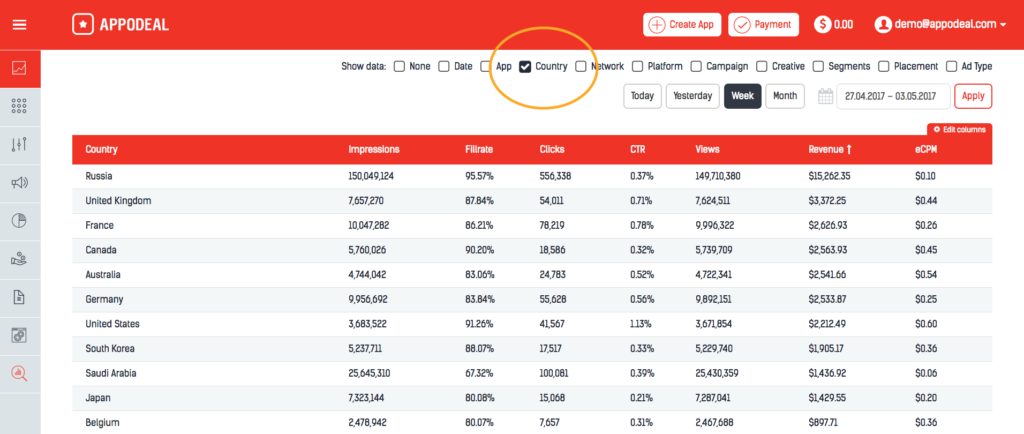Uncheck the Country checkbox

525,67
